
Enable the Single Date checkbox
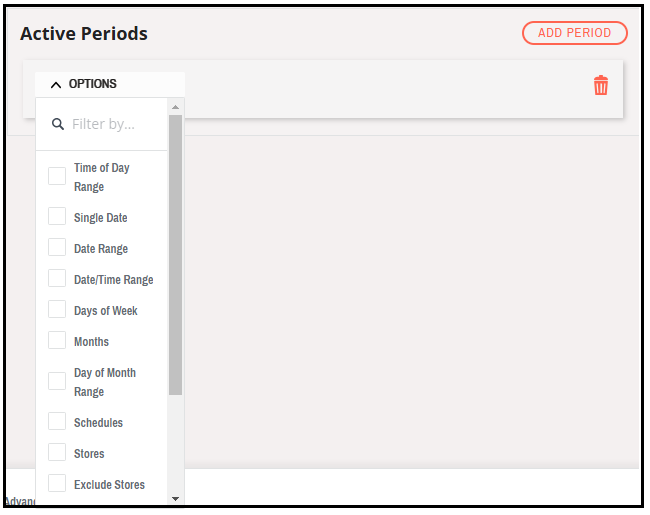[x=57, y=217]
